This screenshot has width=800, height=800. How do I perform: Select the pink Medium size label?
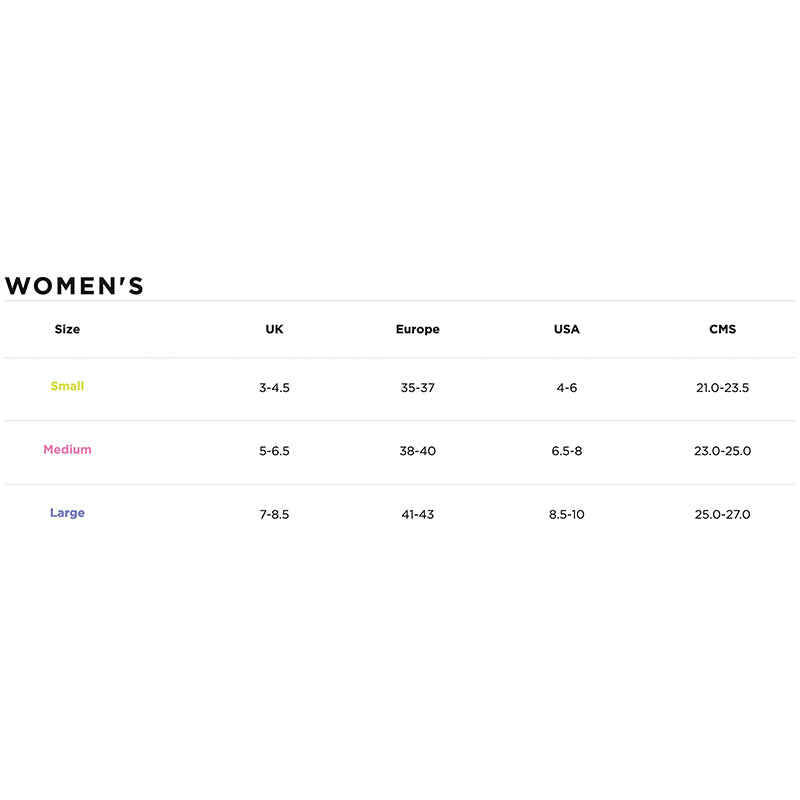pyautogui.click(x=67, y=450)
